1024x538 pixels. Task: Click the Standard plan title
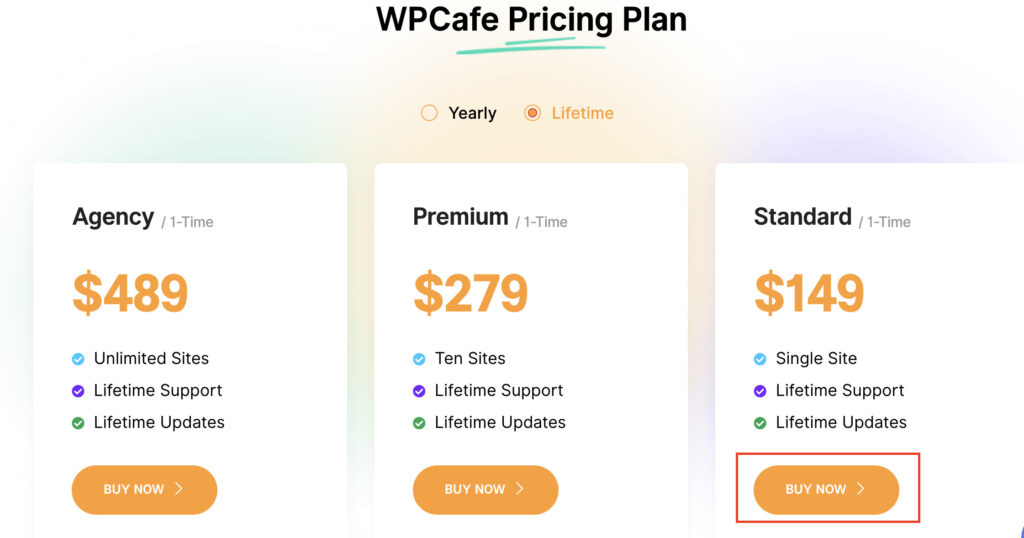pyautogui.click(x=802, y=217)
